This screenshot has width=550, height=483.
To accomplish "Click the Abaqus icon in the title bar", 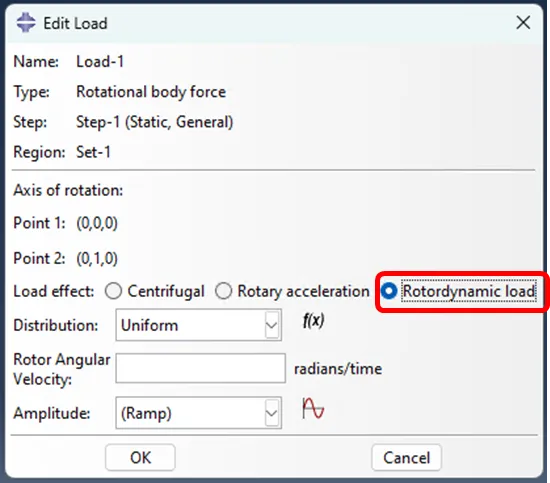I will (x=26, y=22).
